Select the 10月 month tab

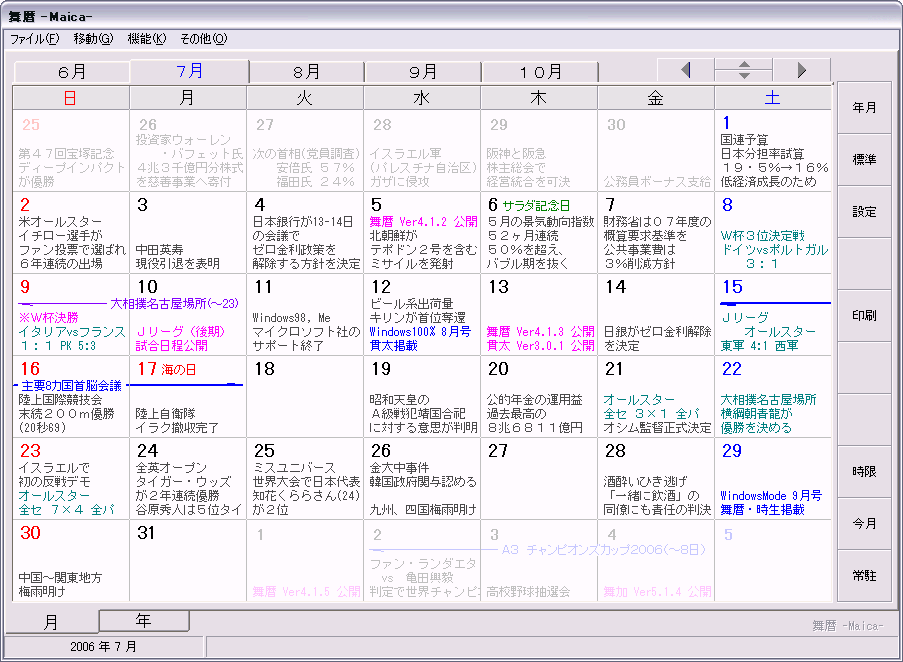tap(541, 72)
